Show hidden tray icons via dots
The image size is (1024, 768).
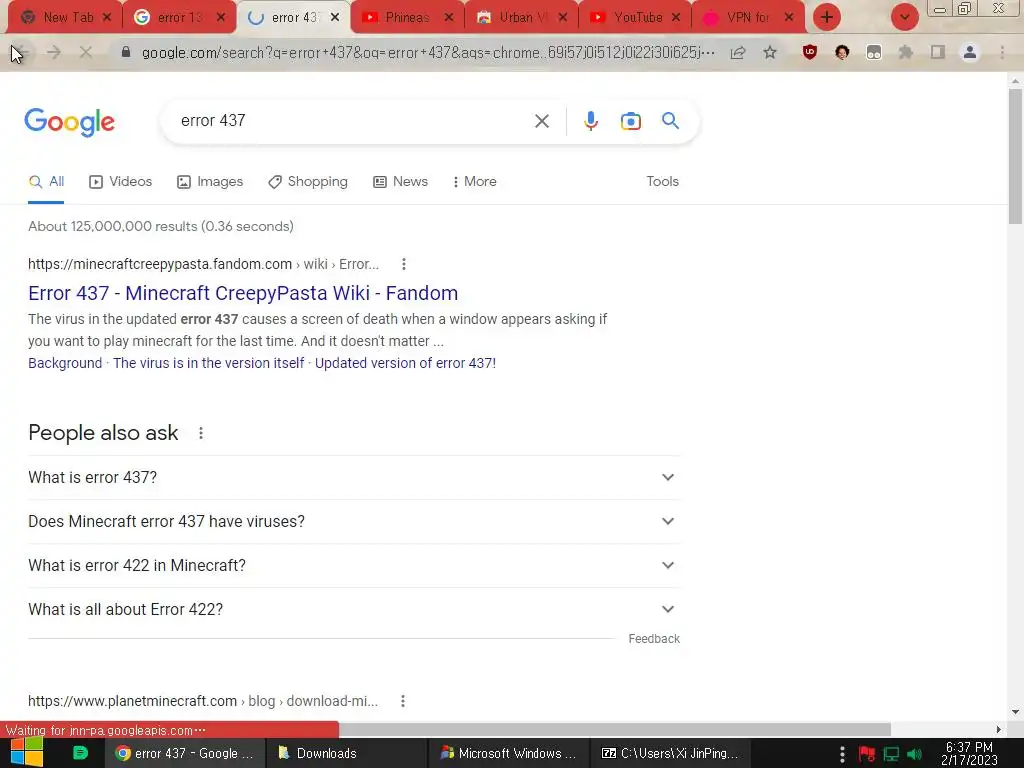[842, 754]
